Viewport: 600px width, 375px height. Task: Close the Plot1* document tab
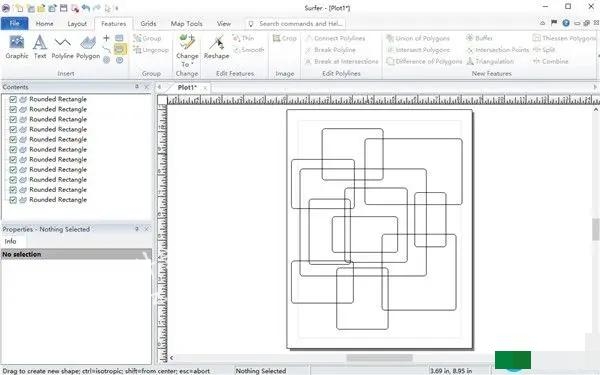[205, 88]
